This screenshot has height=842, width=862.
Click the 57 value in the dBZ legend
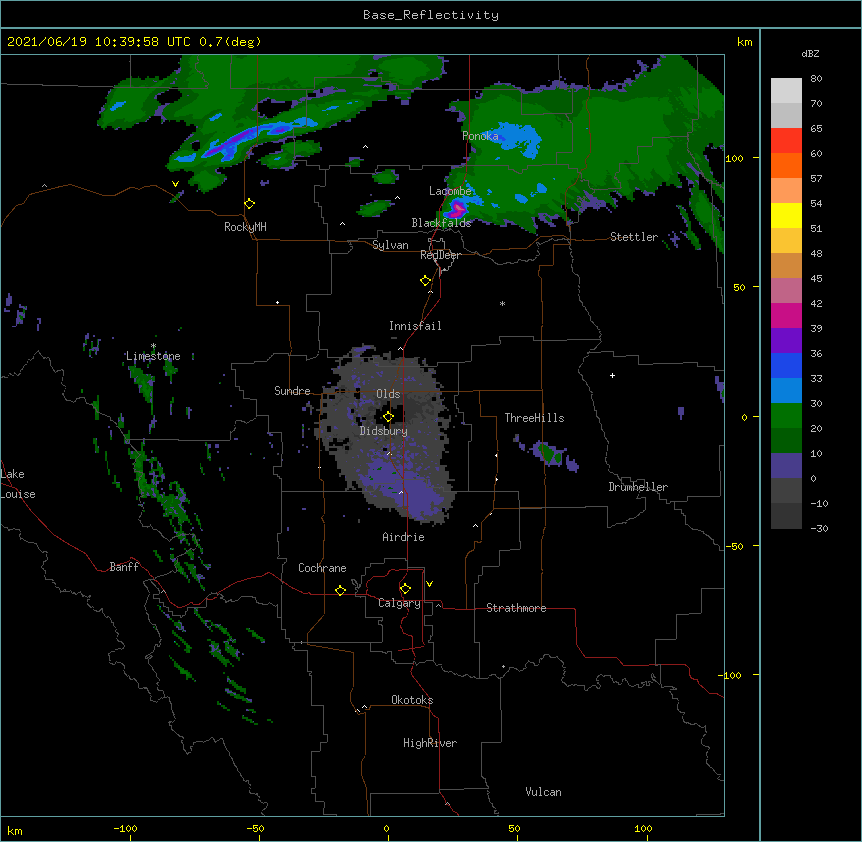(x=816, y=179)
